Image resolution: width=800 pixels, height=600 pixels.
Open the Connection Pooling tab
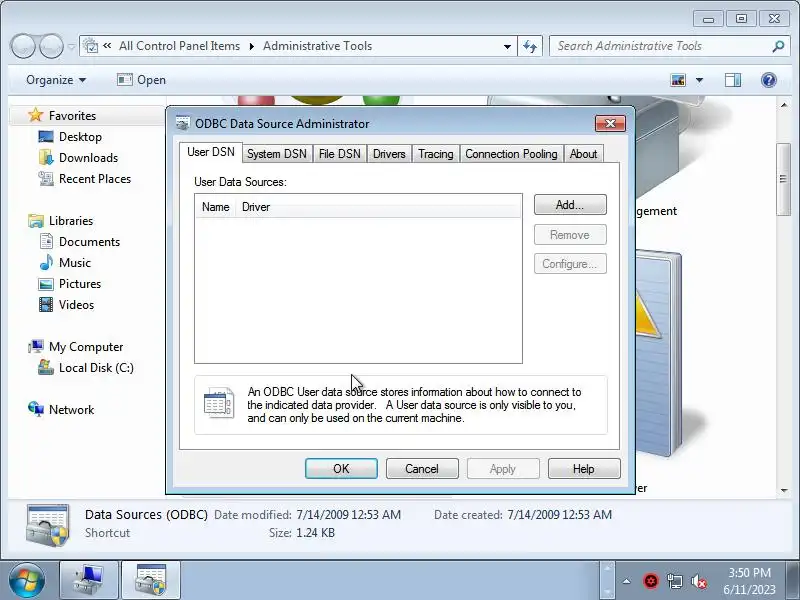511,154
